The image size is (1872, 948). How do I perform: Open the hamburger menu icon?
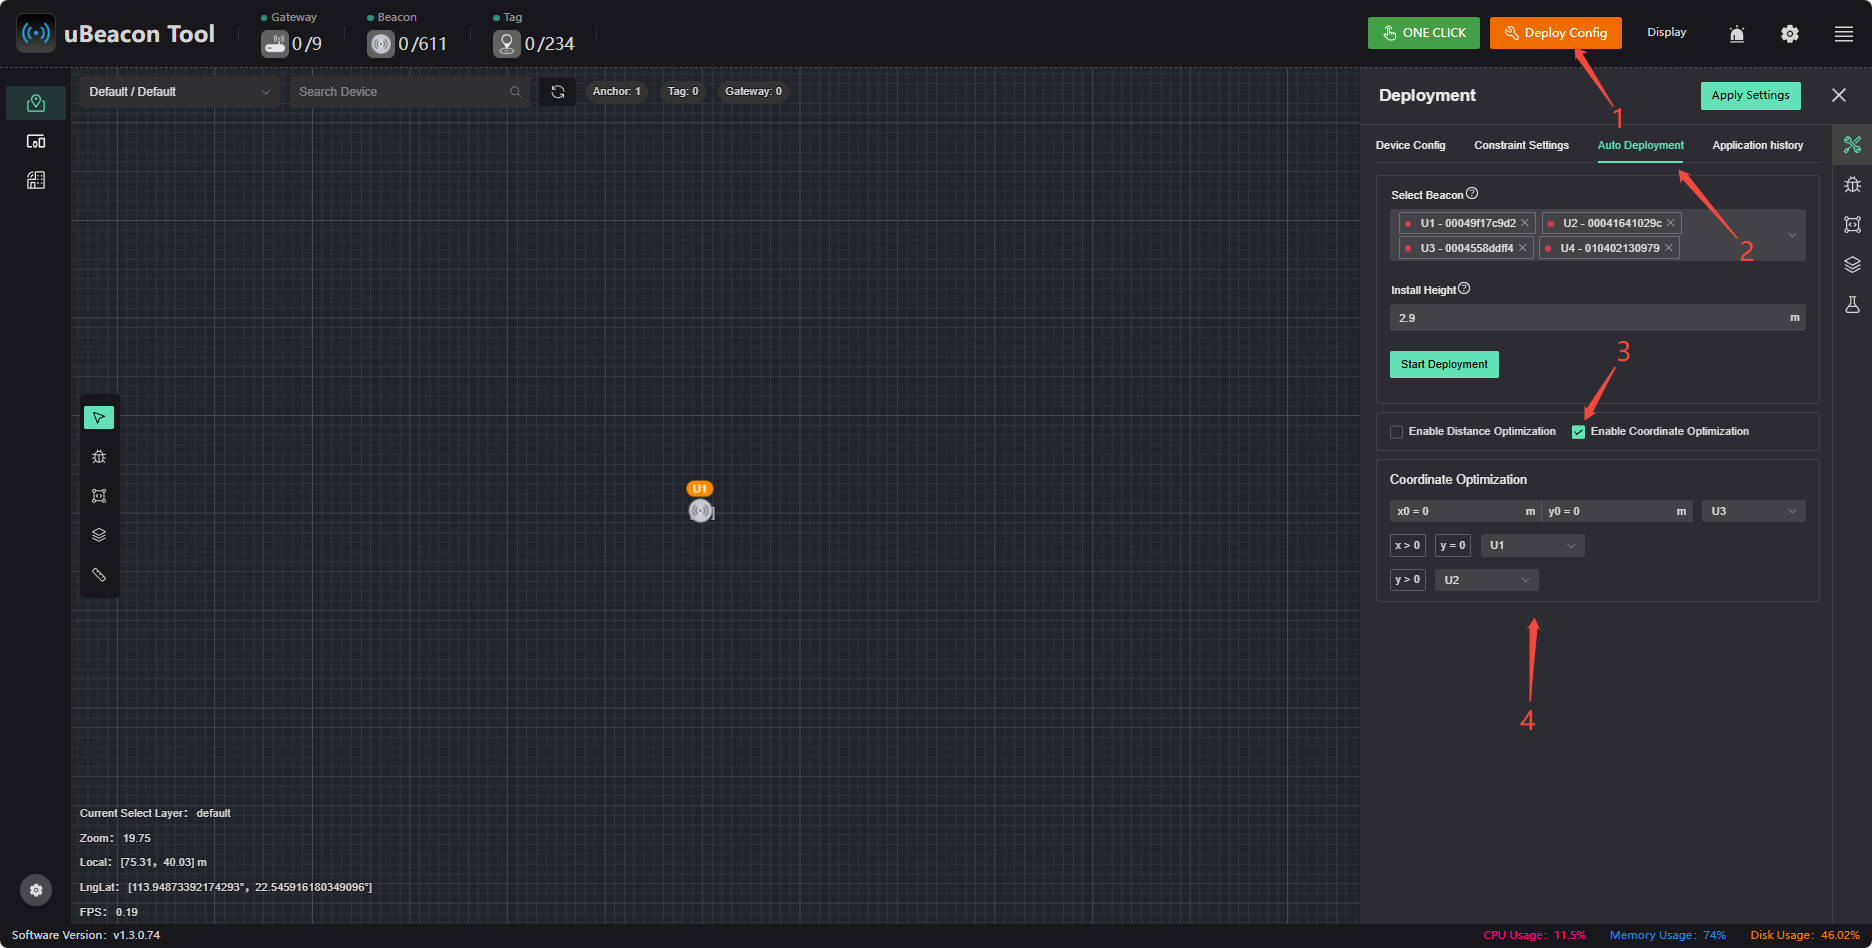[x=1844, y=34]
